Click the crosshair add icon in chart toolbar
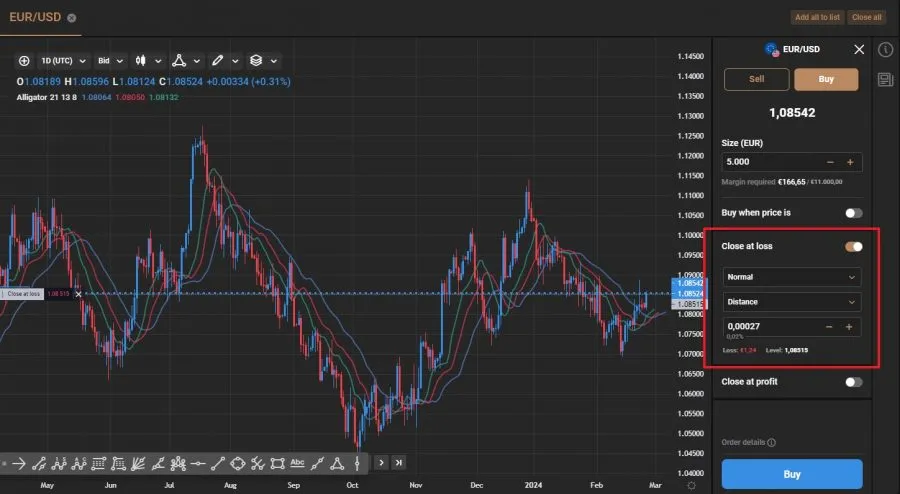The height and width of the screenshot is (494, 900). [24, 61]
